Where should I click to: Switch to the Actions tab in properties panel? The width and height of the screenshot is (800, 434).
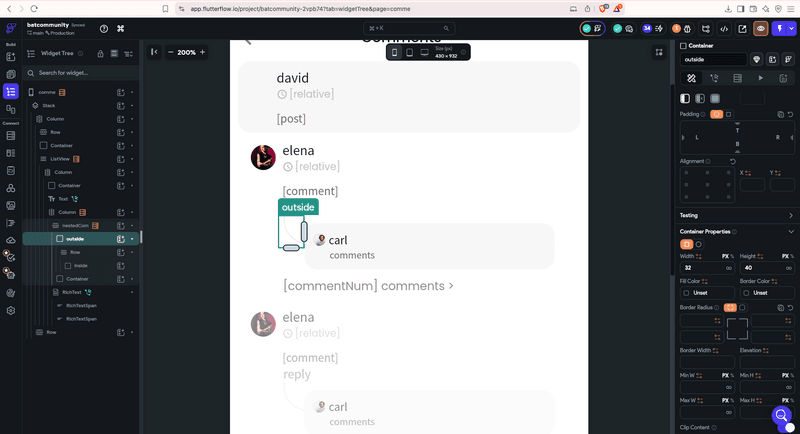tap(714, 78)
